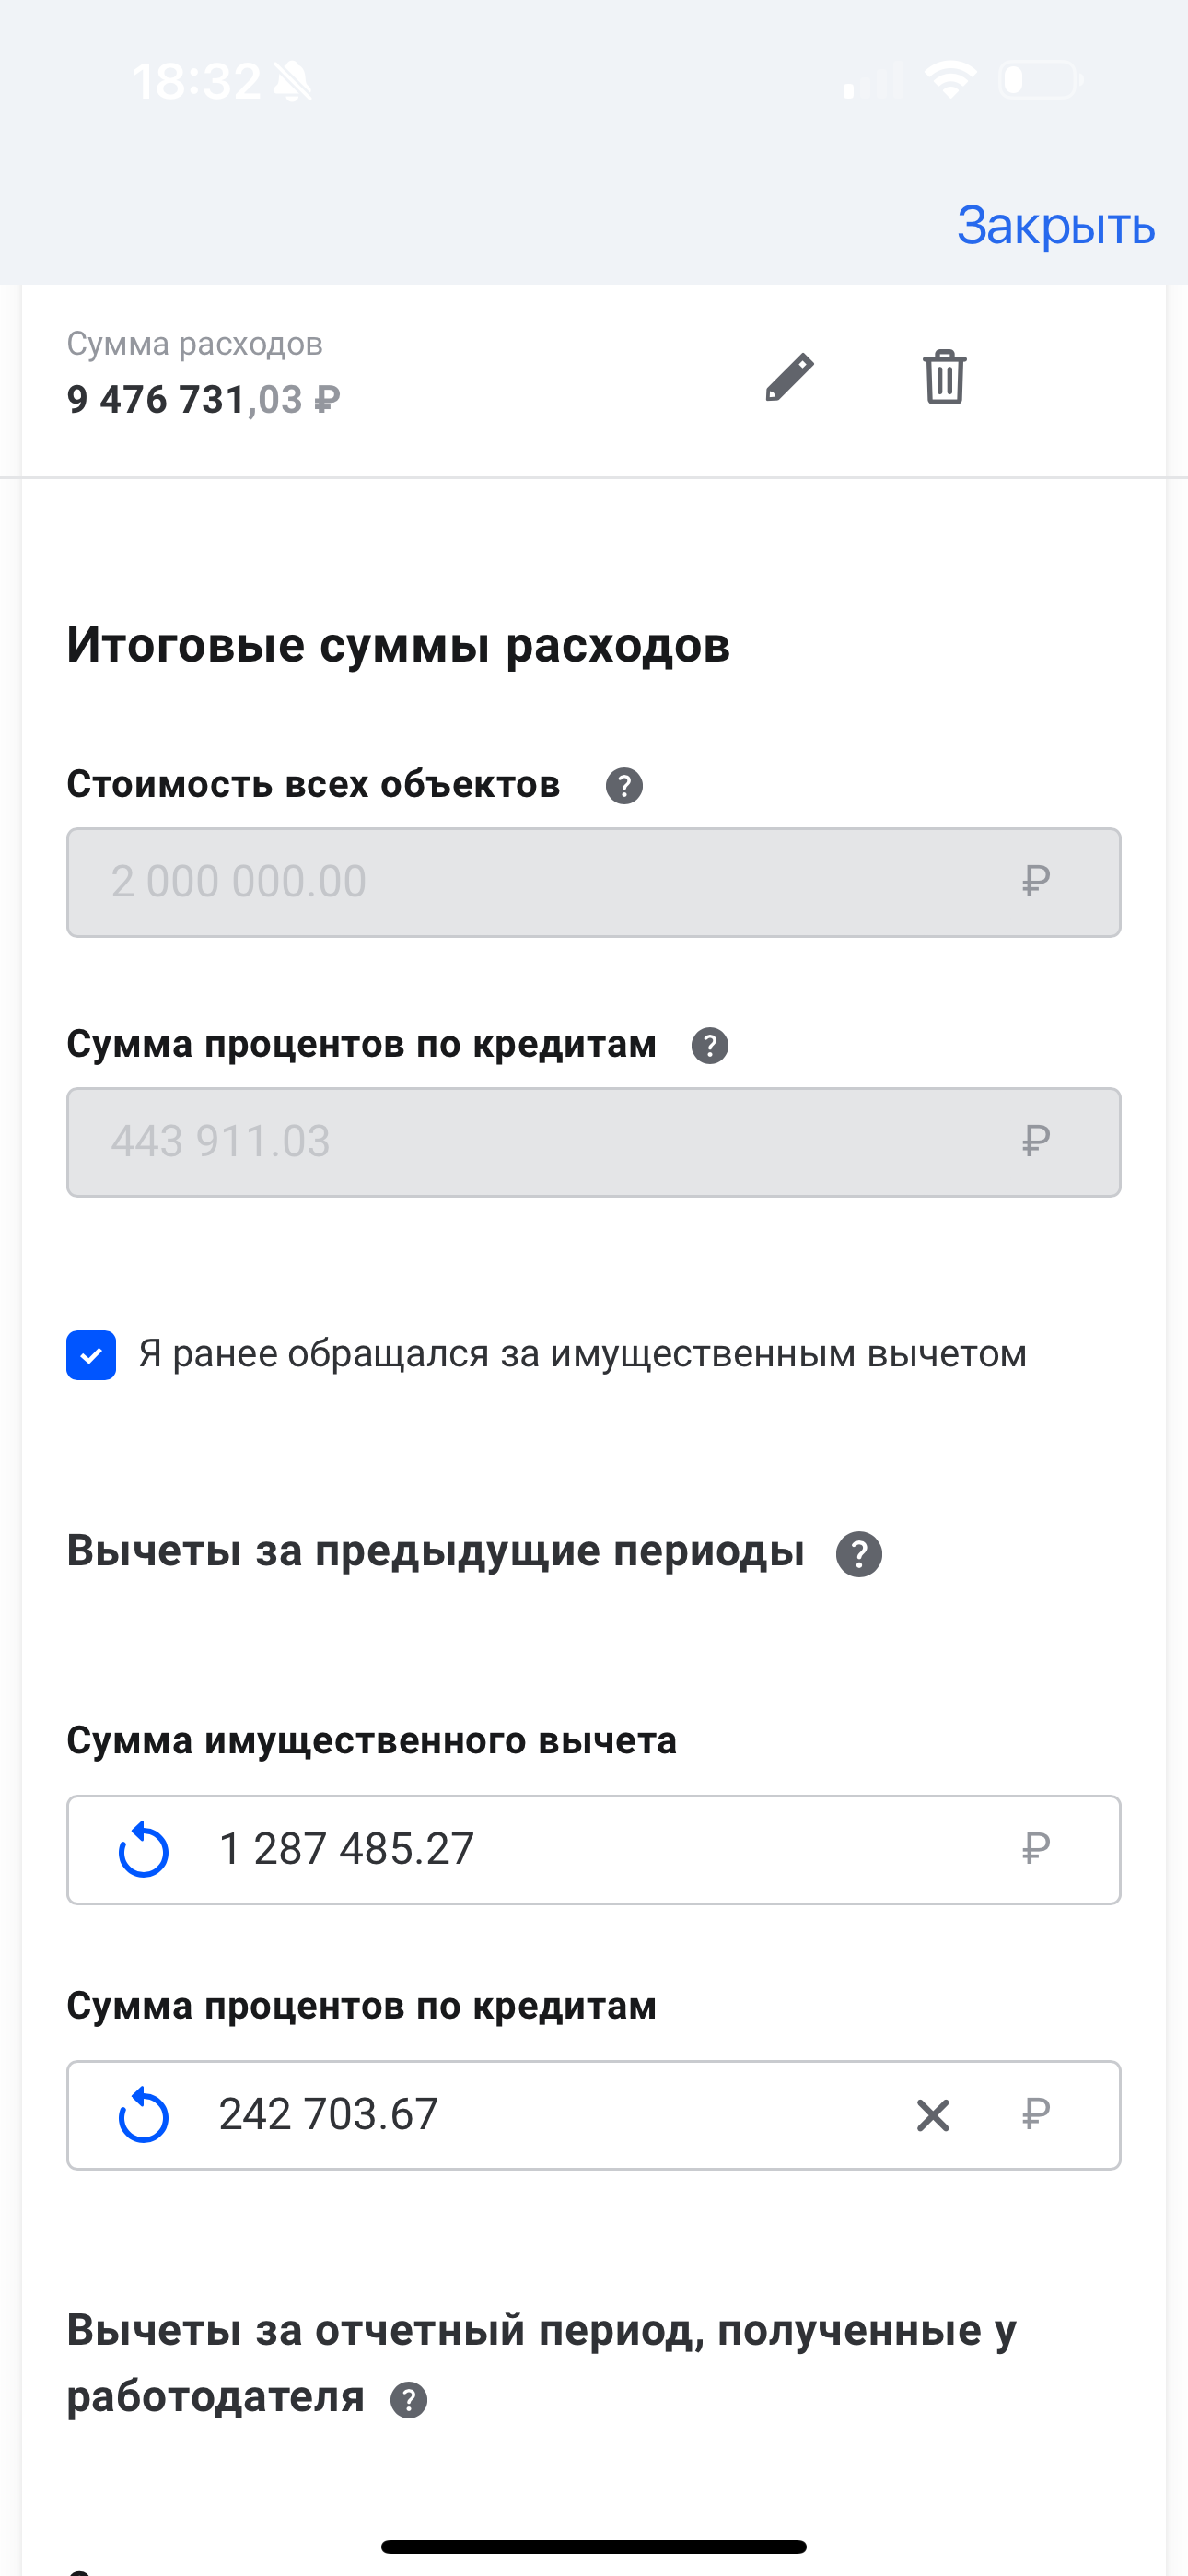Tap the battery indicator in status bar
The image size is (1188, 2576).
pyautogui.click(x=1040, y=80)
